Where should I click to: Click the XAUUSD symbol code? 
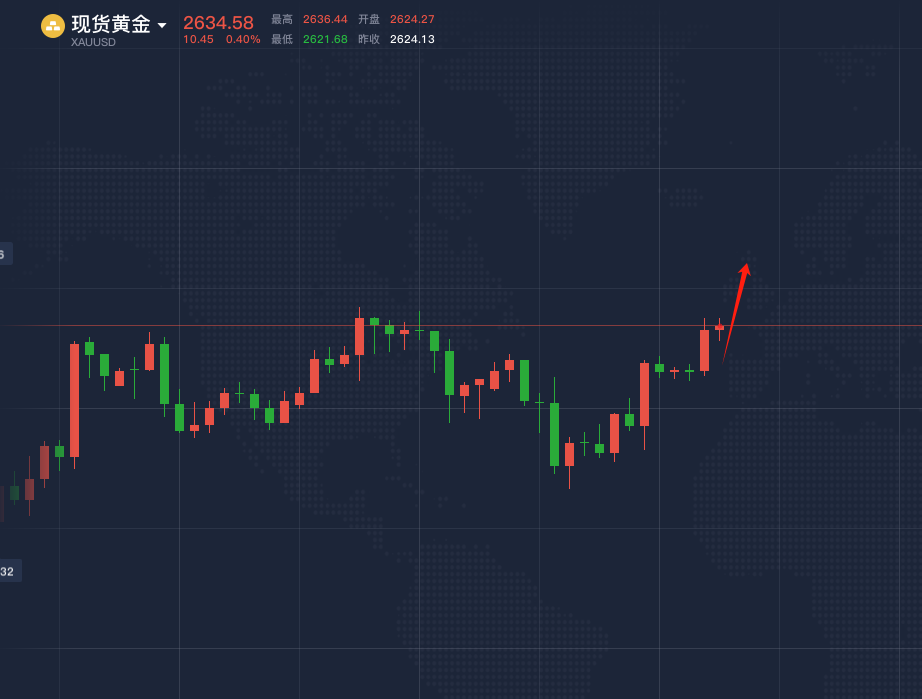(93, 42)
